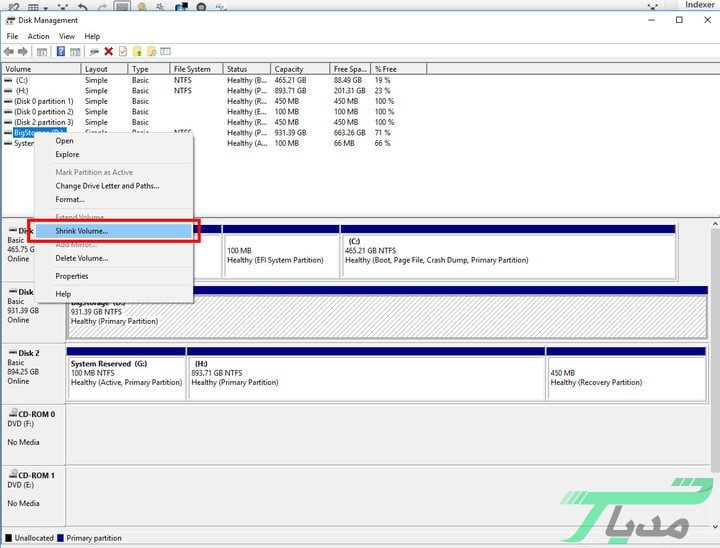This screenshot has height=548, width=720.
Task: Select the (H:) volume row in list
Action: pos(22,90)
